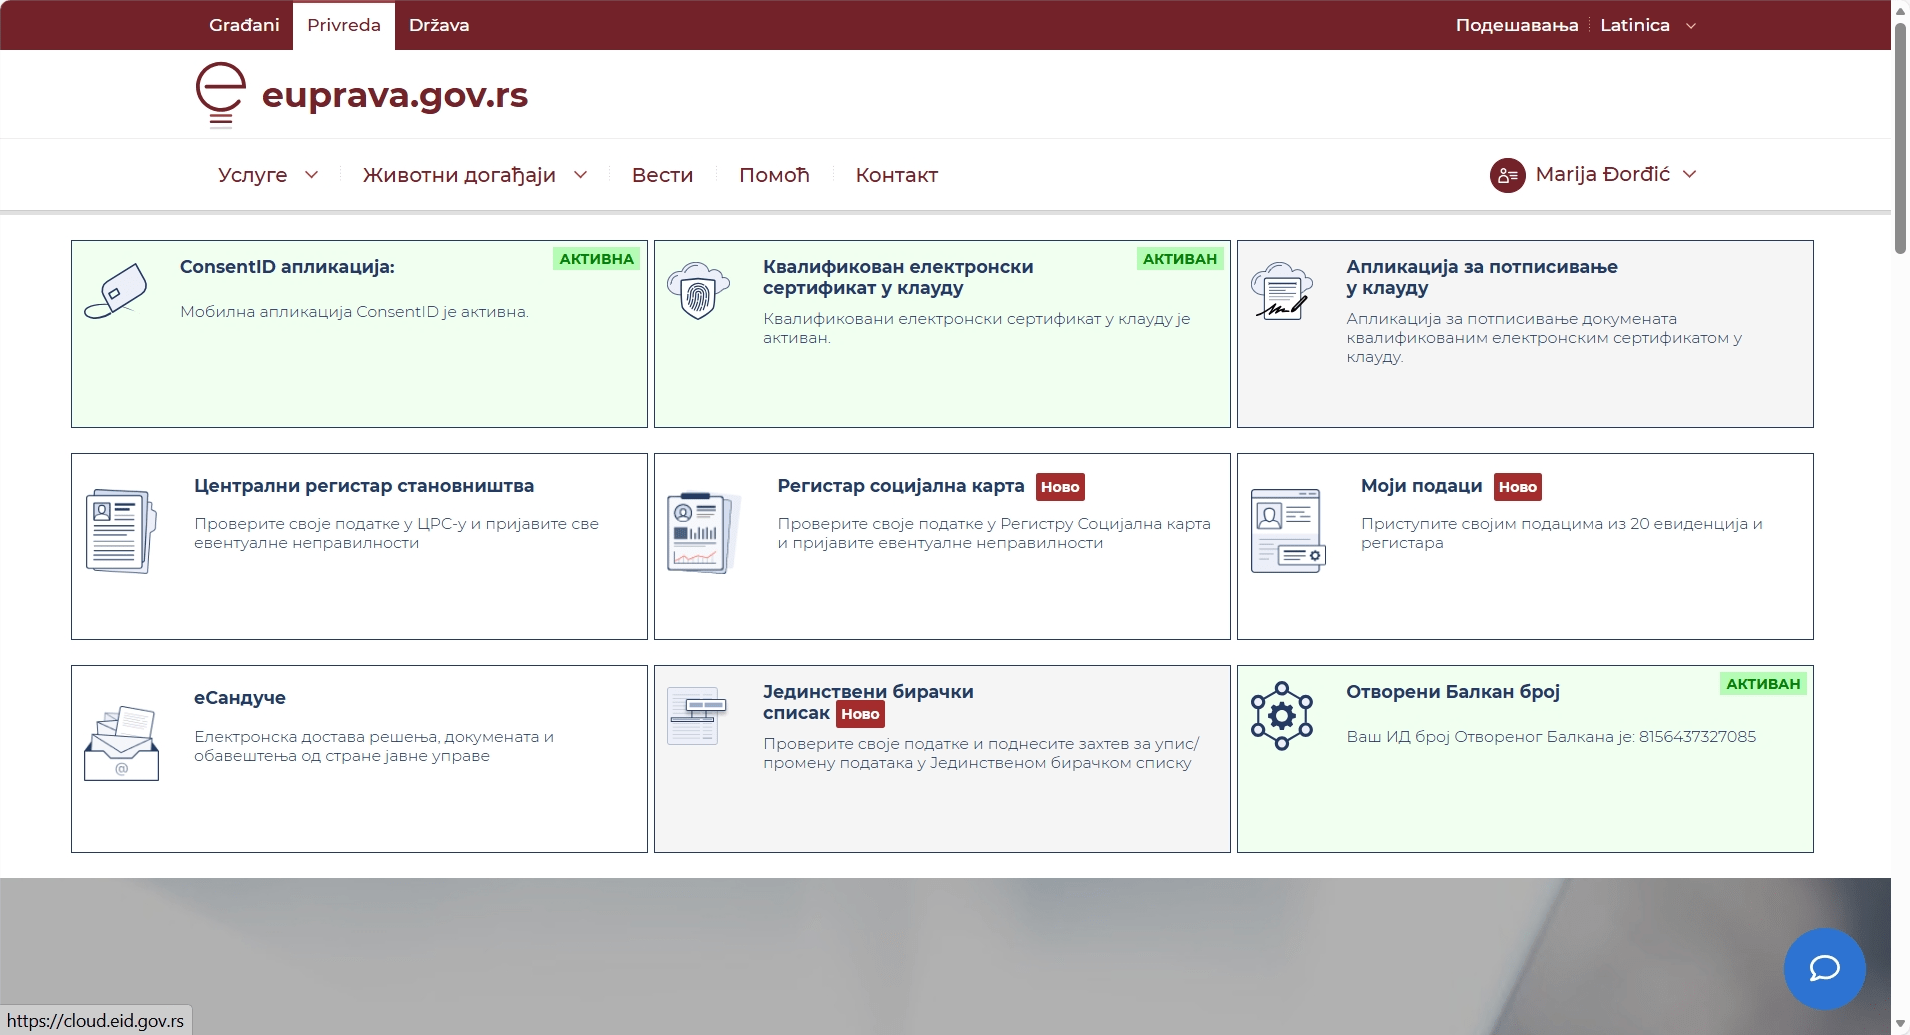Expand the Животни догађаји dropdown

coord(474,175)
